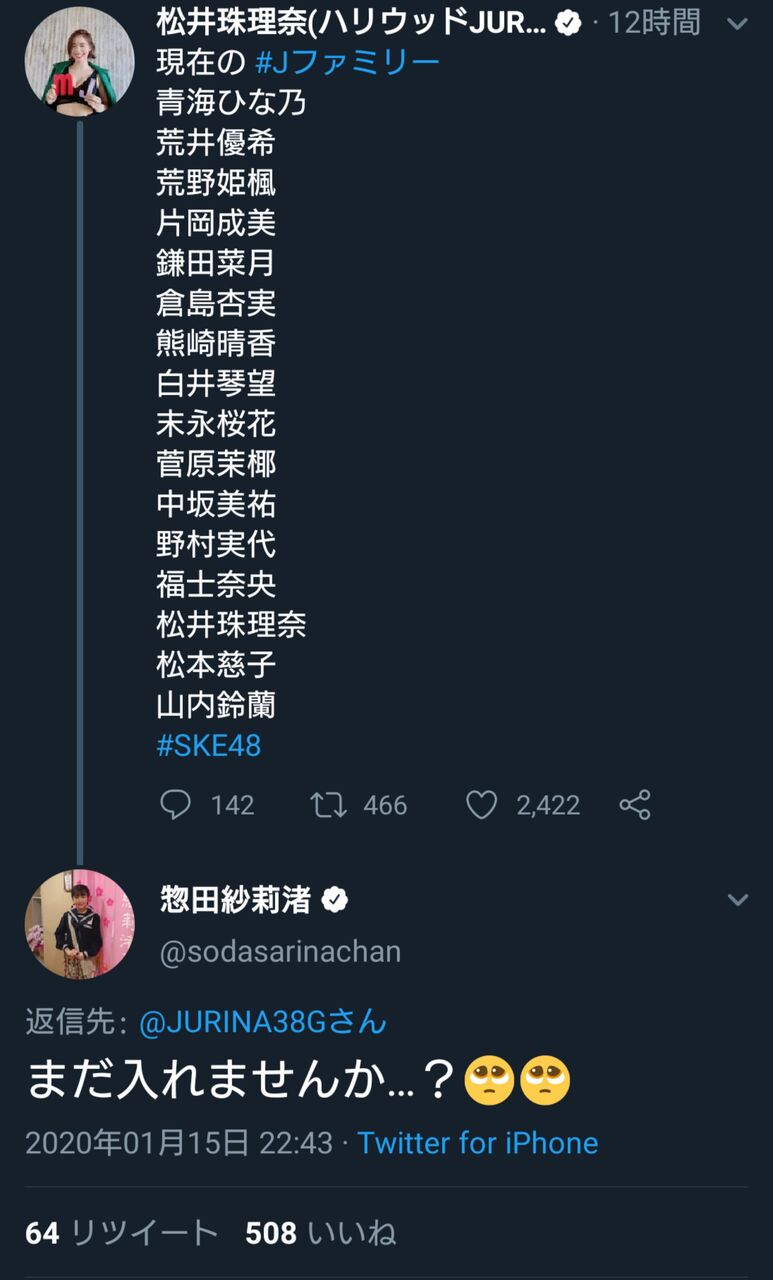Retweet the Jファミリー tweet
The image size is (773, 1280).
[x=328, y=805]
